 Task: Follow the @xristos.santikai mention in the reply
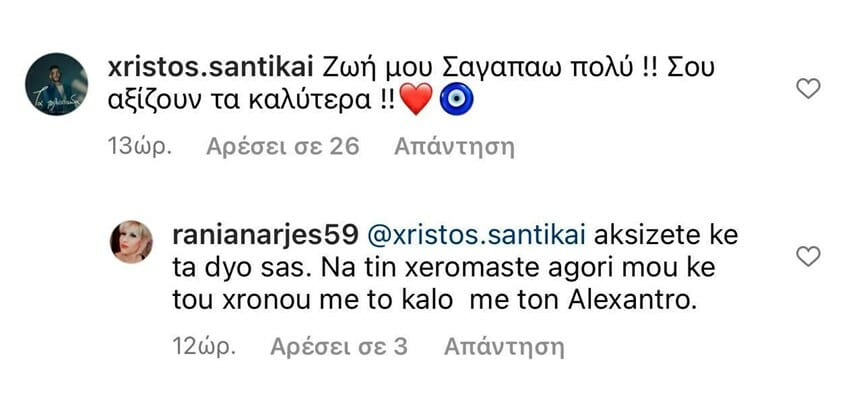[x=476, y=236]
